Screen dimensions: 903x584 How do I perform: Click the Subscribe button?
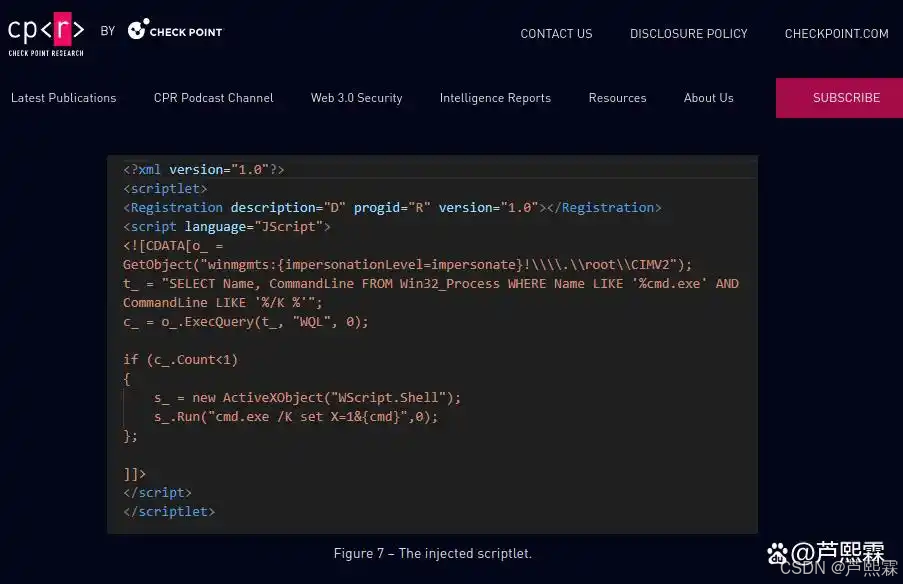pyautogui.click(x=840, y=98)
